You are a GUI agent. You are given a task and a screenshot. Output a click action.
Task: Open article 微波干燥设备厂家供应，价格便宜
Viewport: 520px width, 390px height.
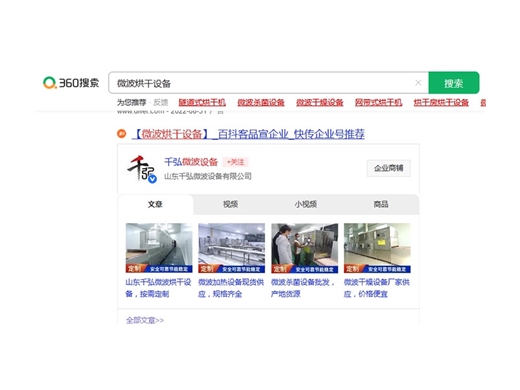click(377, 288)
